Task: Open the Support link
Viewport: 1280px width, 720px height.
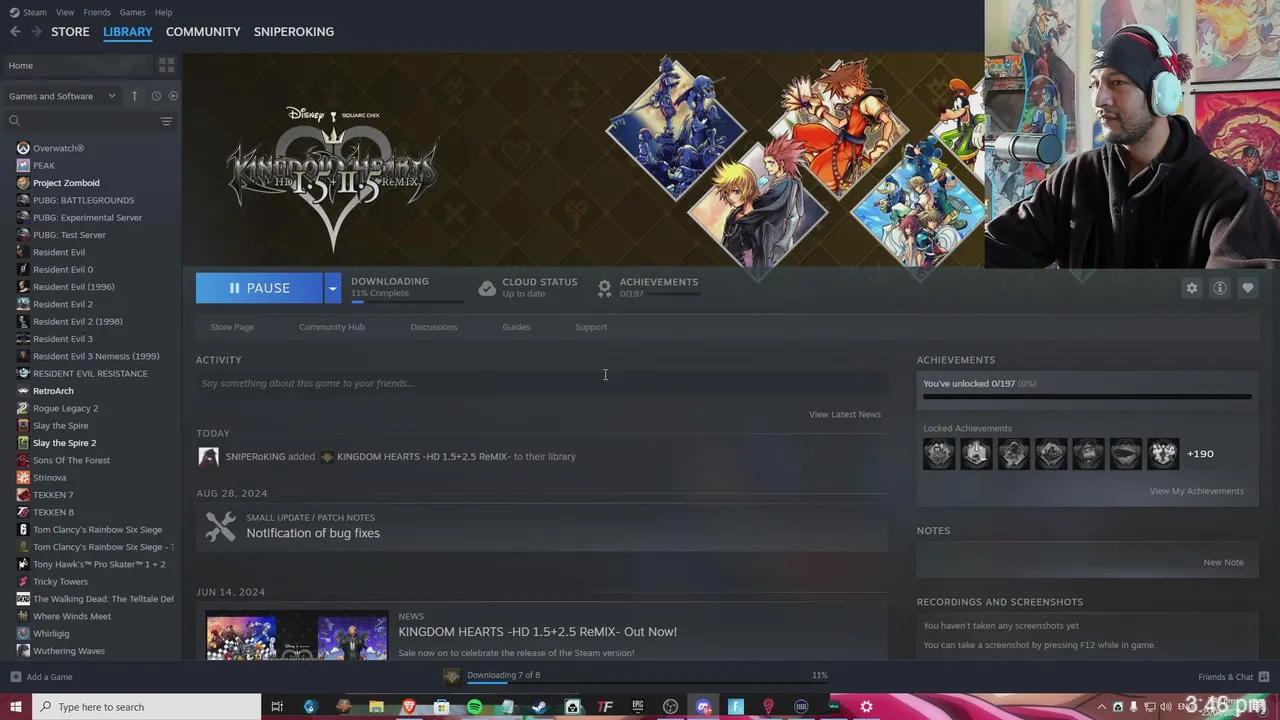Action: coord(591,327)
